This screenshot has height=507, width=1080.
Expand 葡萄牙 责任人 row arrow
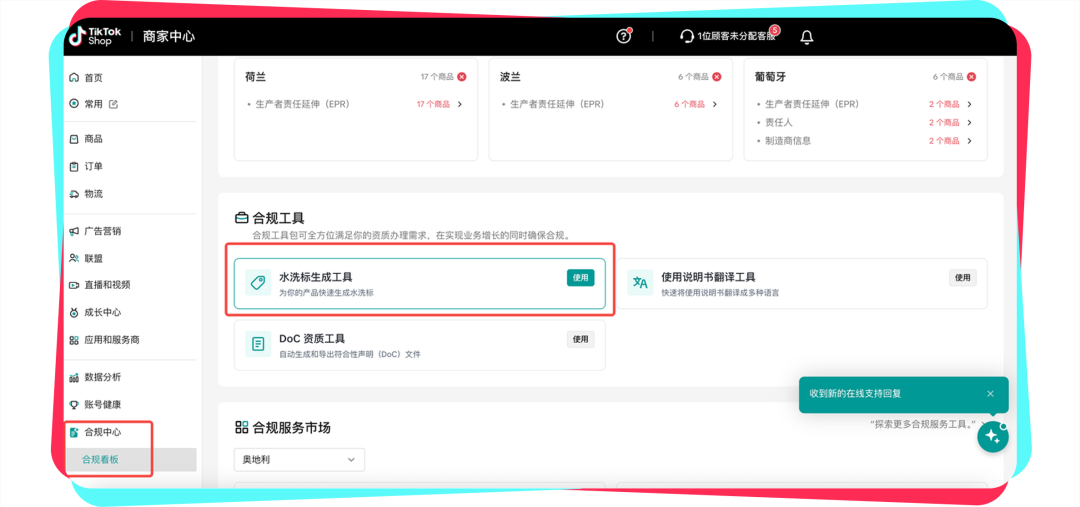969,123
